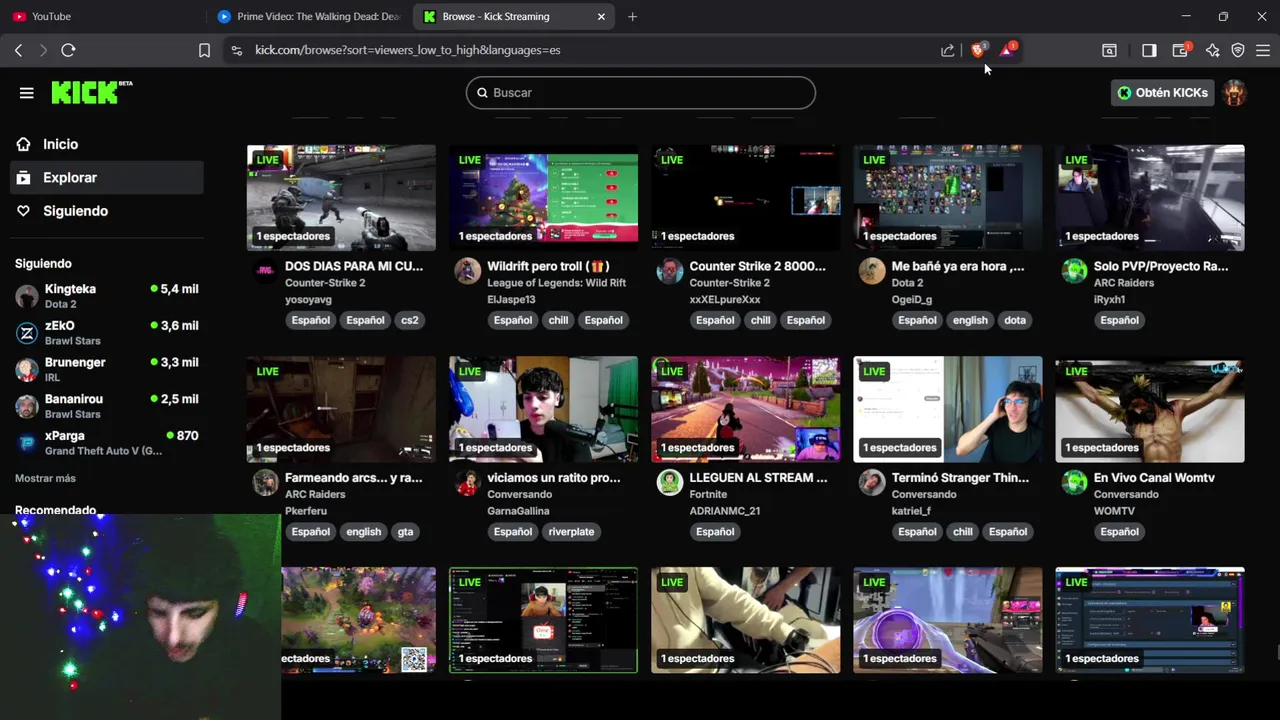Click GarnaGallina channel avatar
Viewport: 1280px width, 720px height.
click(467, 482)
